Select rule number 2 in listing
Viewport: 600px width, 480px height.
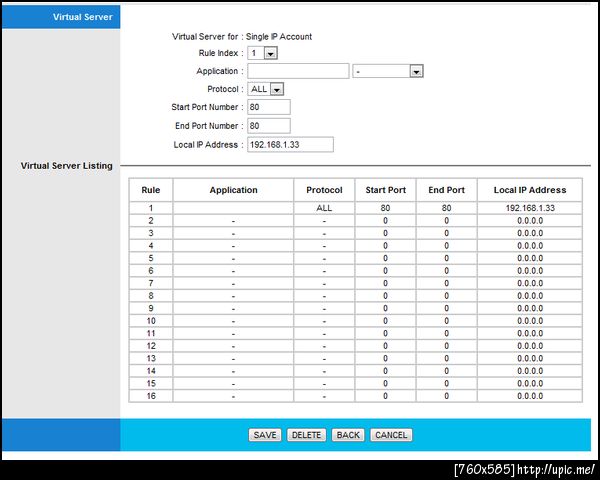tap(151, 221)
